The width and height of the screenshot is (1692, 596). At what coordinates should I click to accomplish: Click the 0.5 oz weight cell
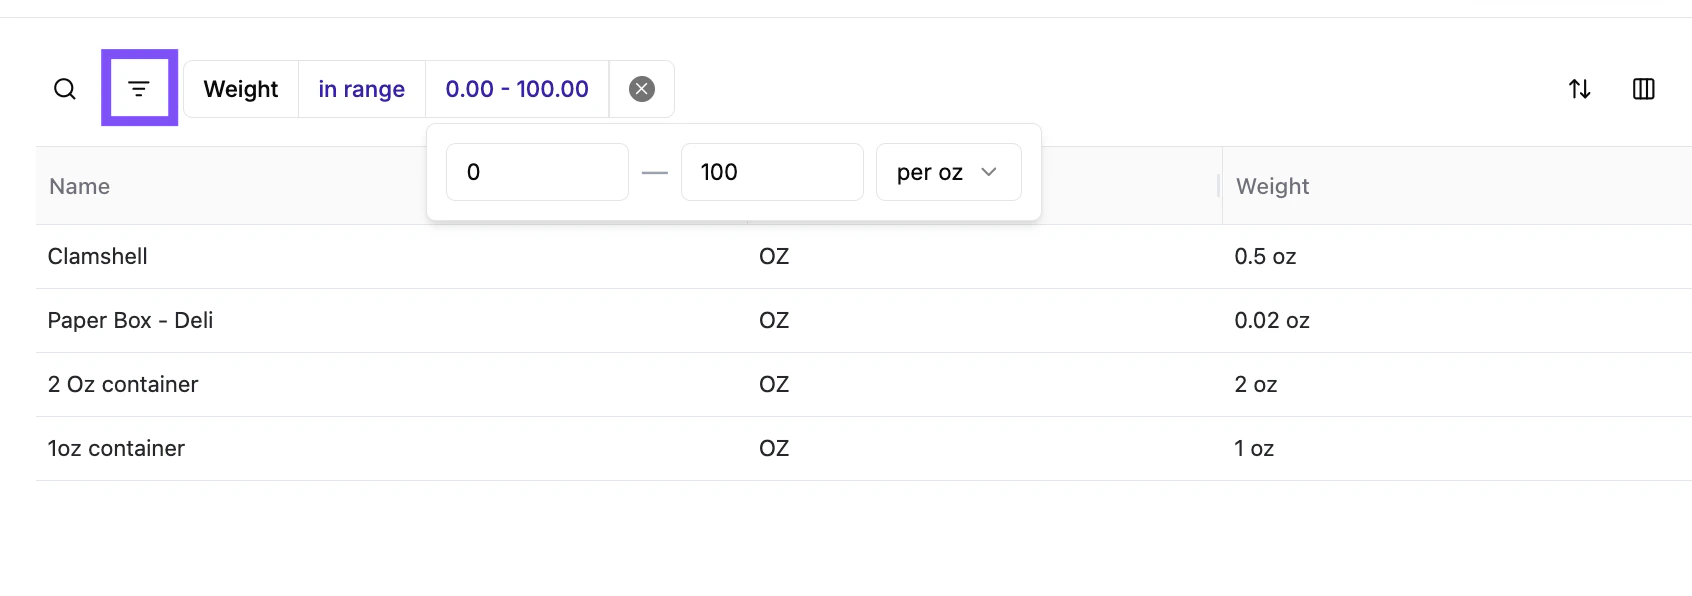tap(1265, 256)
